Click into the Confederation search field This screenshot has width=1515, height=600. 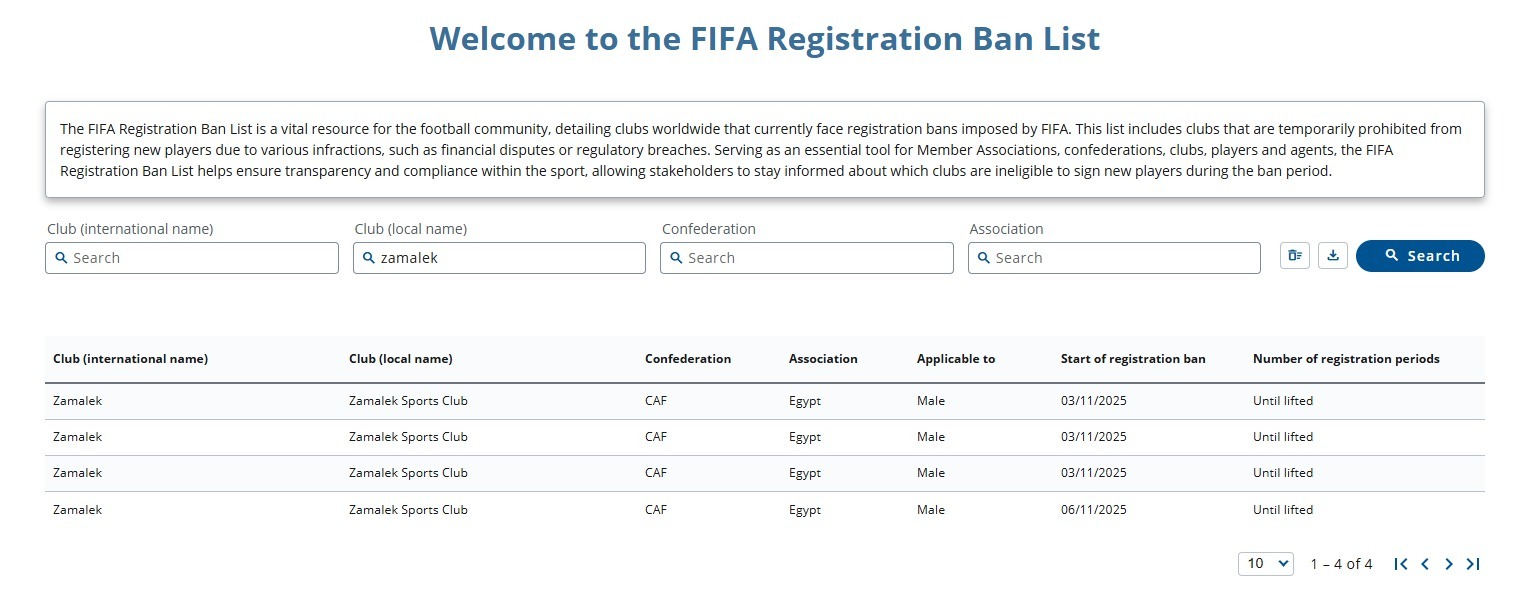tap(807, 258)
